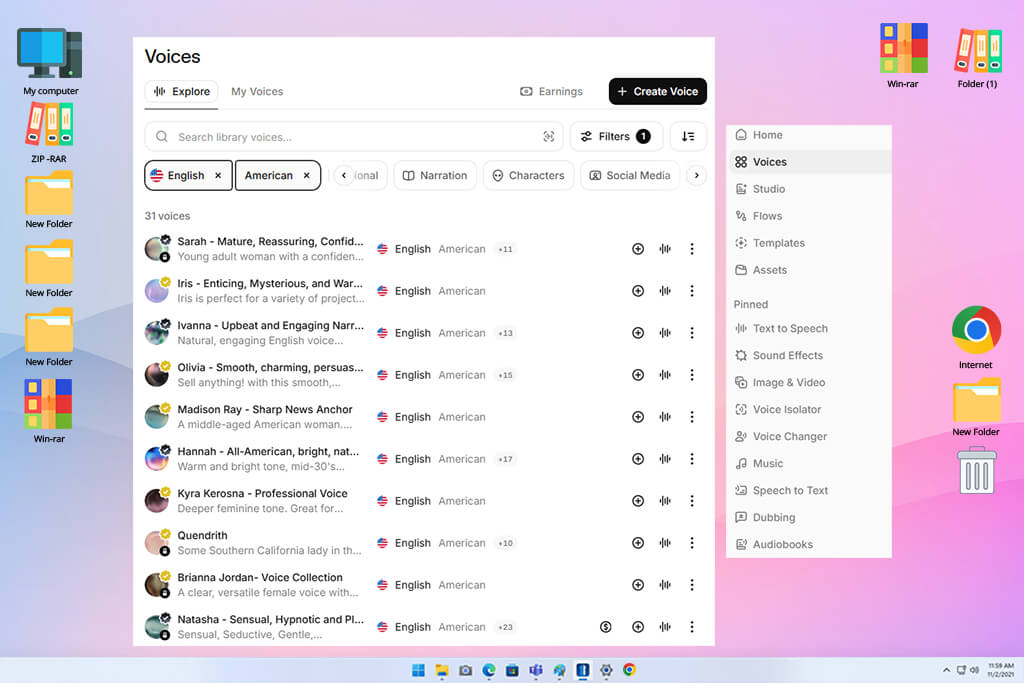Open Sarah voice avatar thumbnail
Image resolution: width=1024 pixels, height=683 pixels.
pyautogui.click(x=157, y=249)
